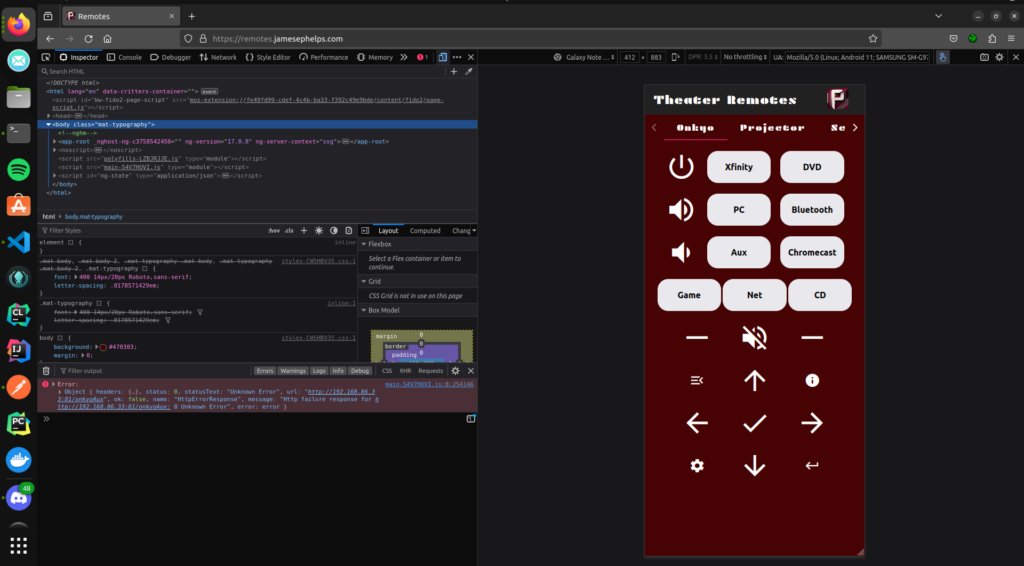
Task: Open the No throttling dropdown
Action: tap(745, 57)
